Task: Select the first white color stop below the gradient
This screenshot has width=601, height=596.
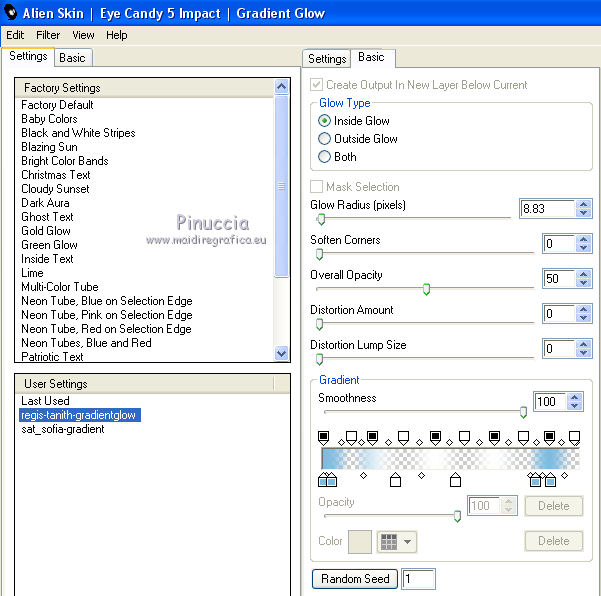Action: (395, 480)
